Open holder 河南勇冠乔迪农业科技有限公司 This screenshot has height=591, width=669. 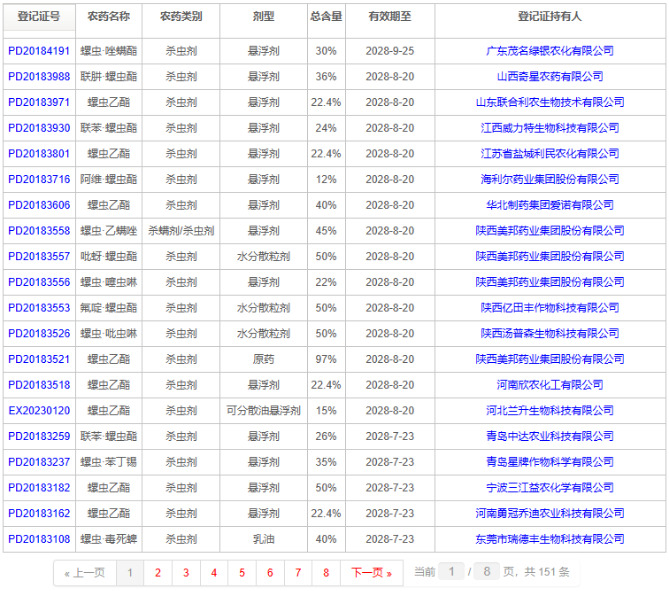tap(550, 513)
